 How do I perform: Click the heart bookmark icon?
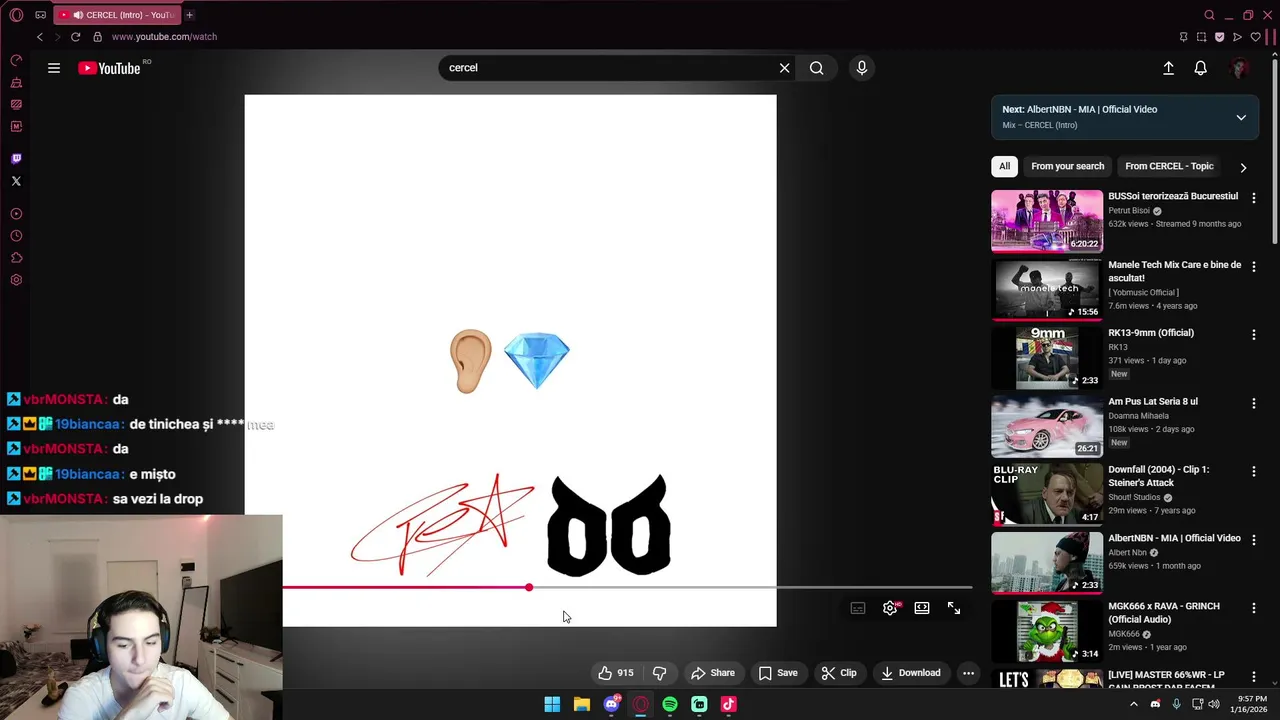tap(1256, 37)
